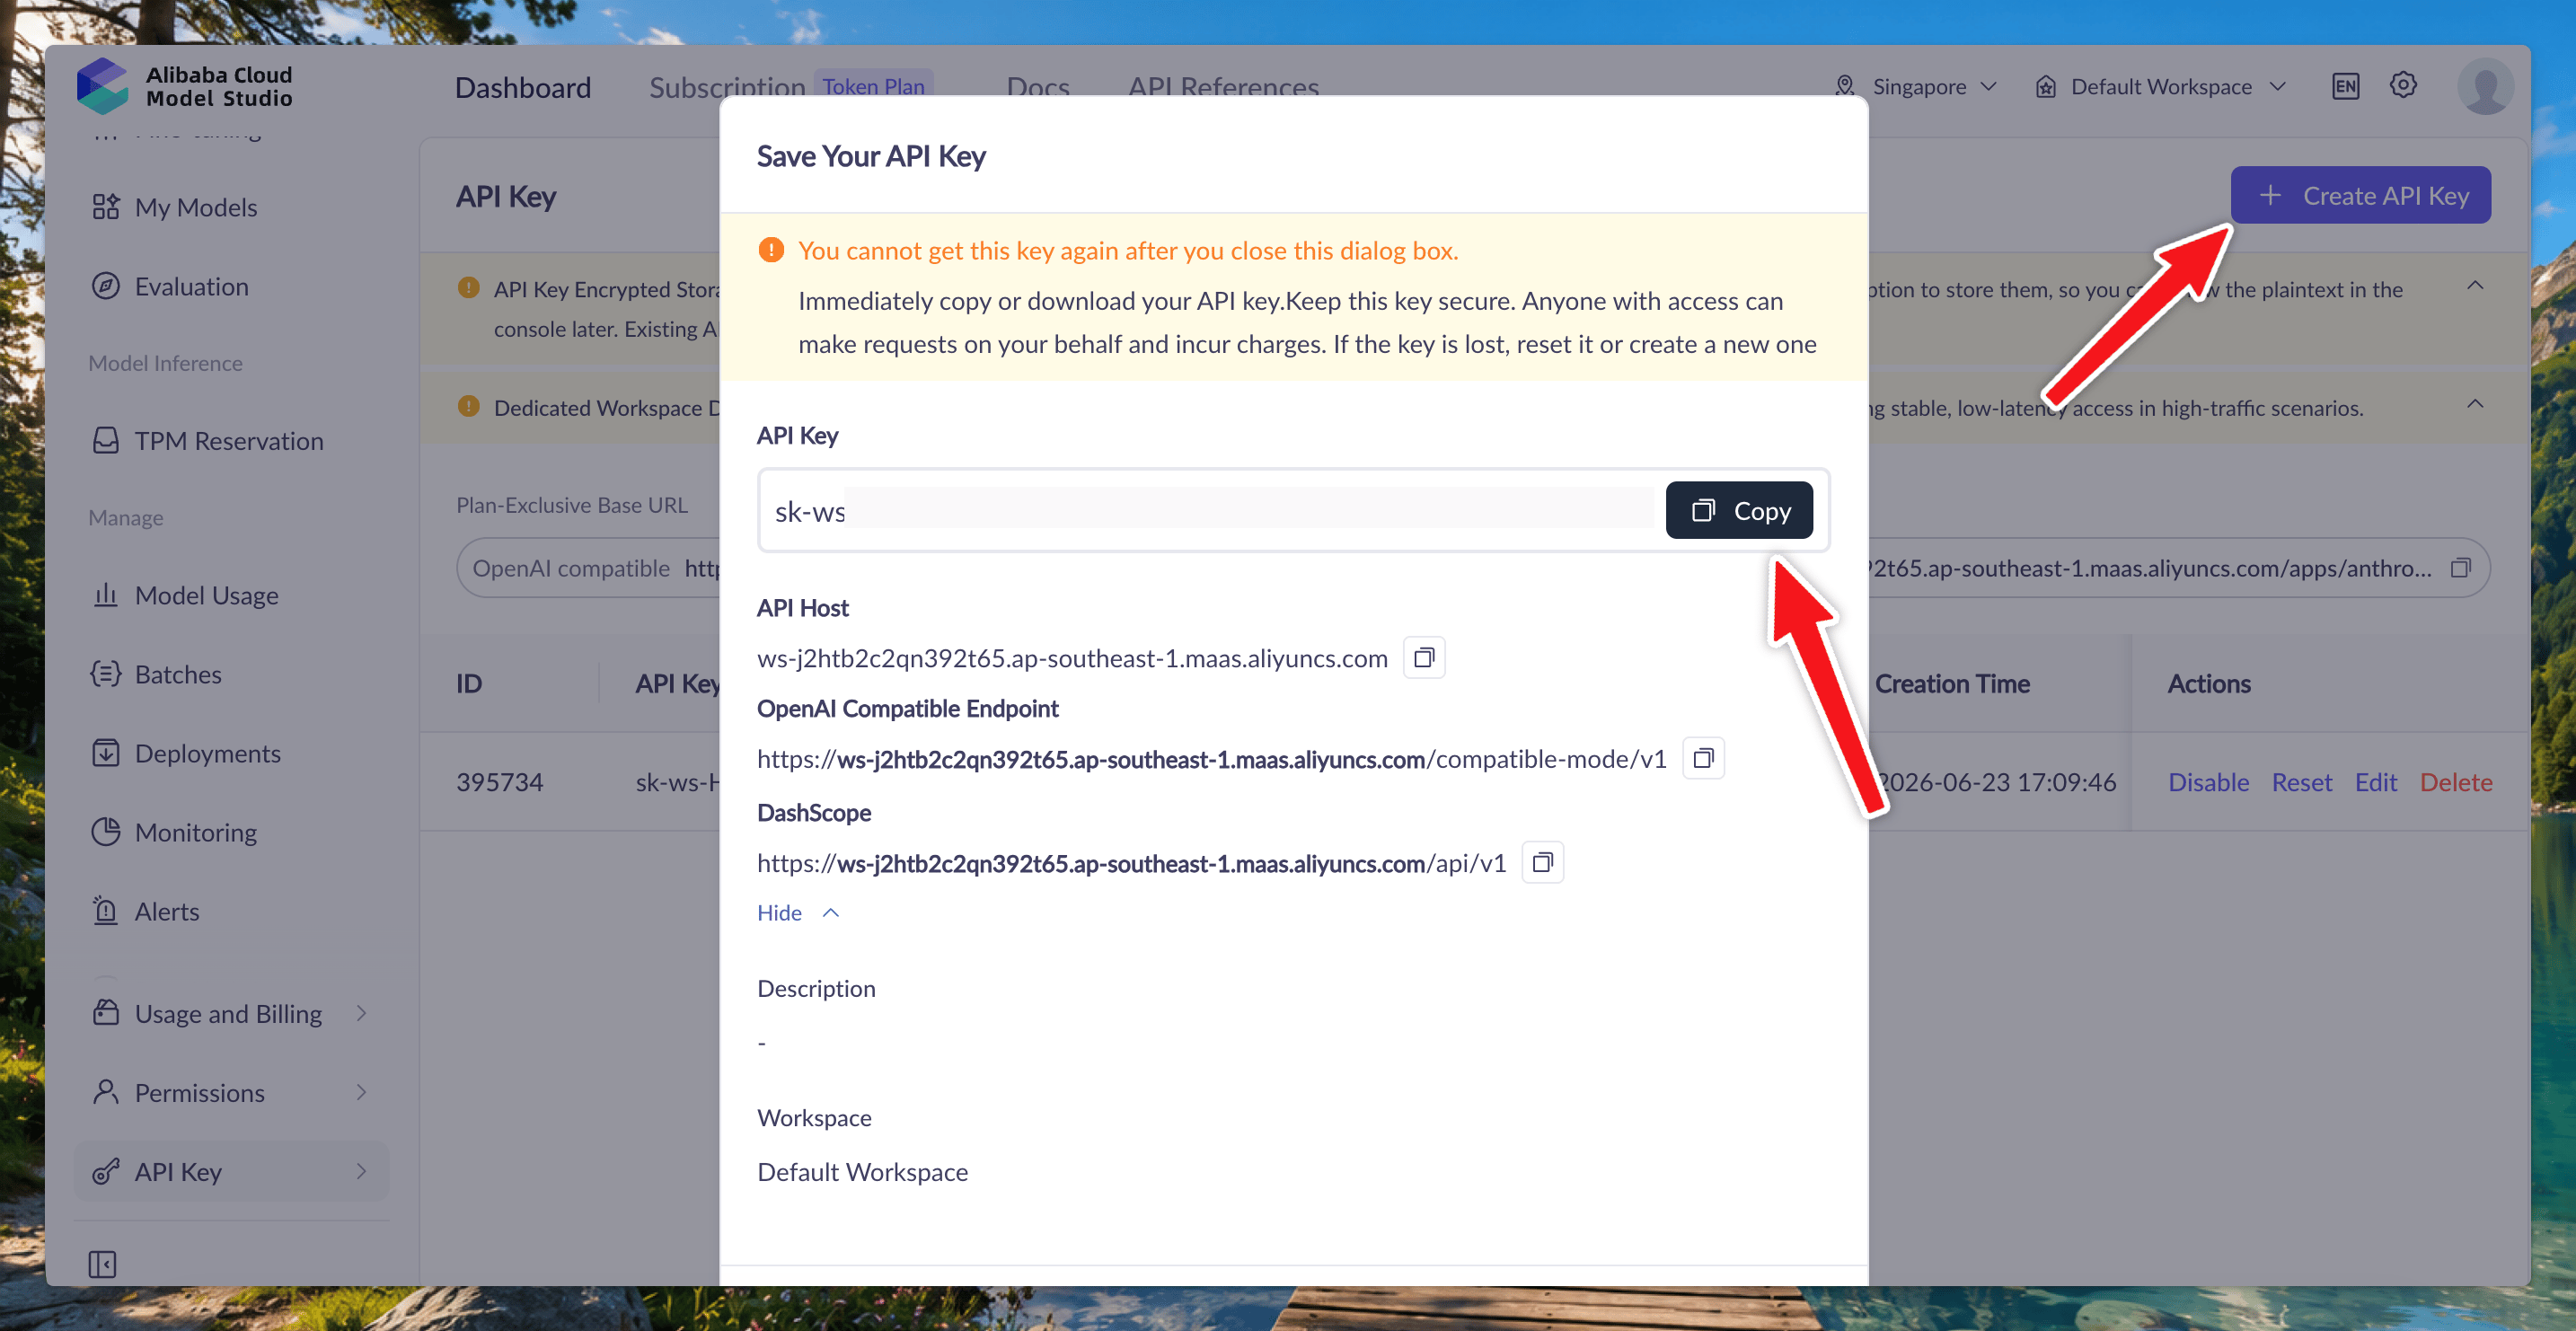Copy the API Host address icon

[1424, 658]
